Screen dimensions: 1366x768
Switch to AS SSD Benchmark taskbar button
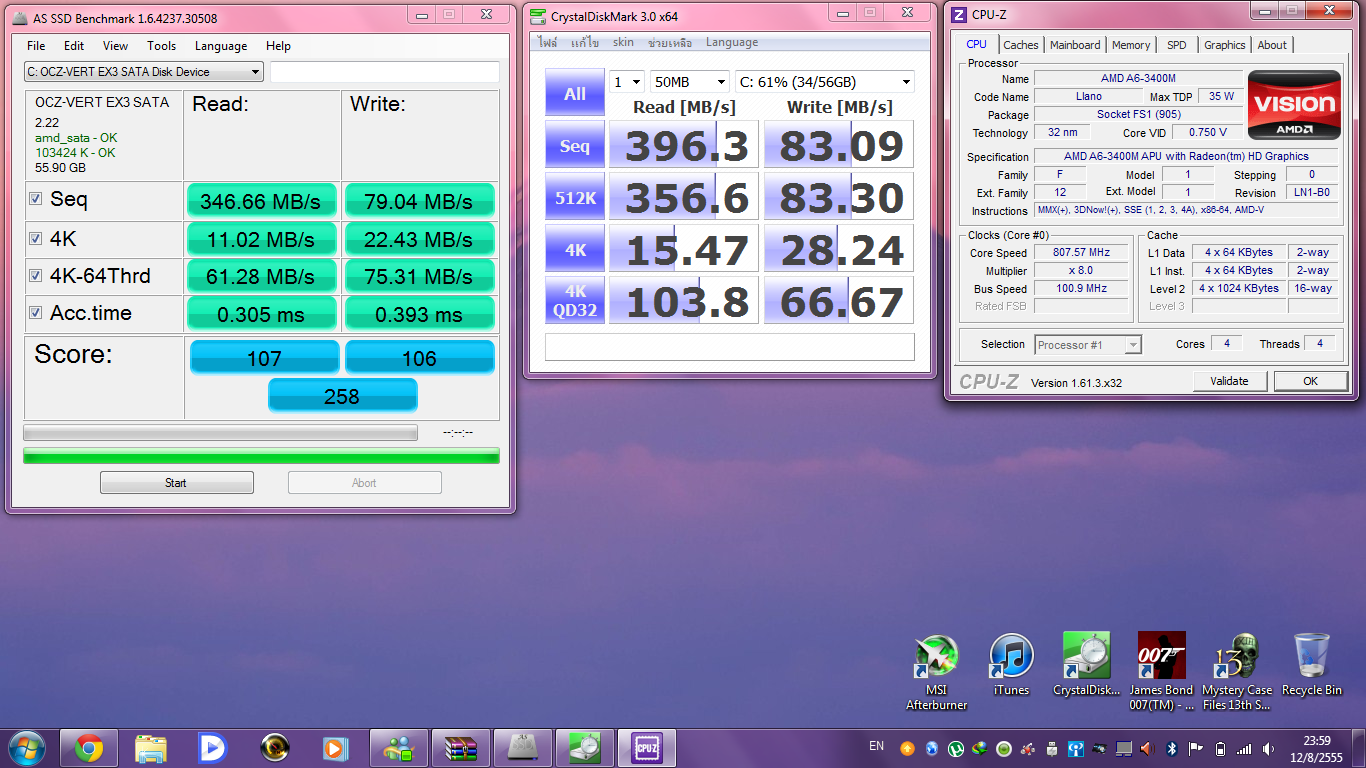pos(523,748)
